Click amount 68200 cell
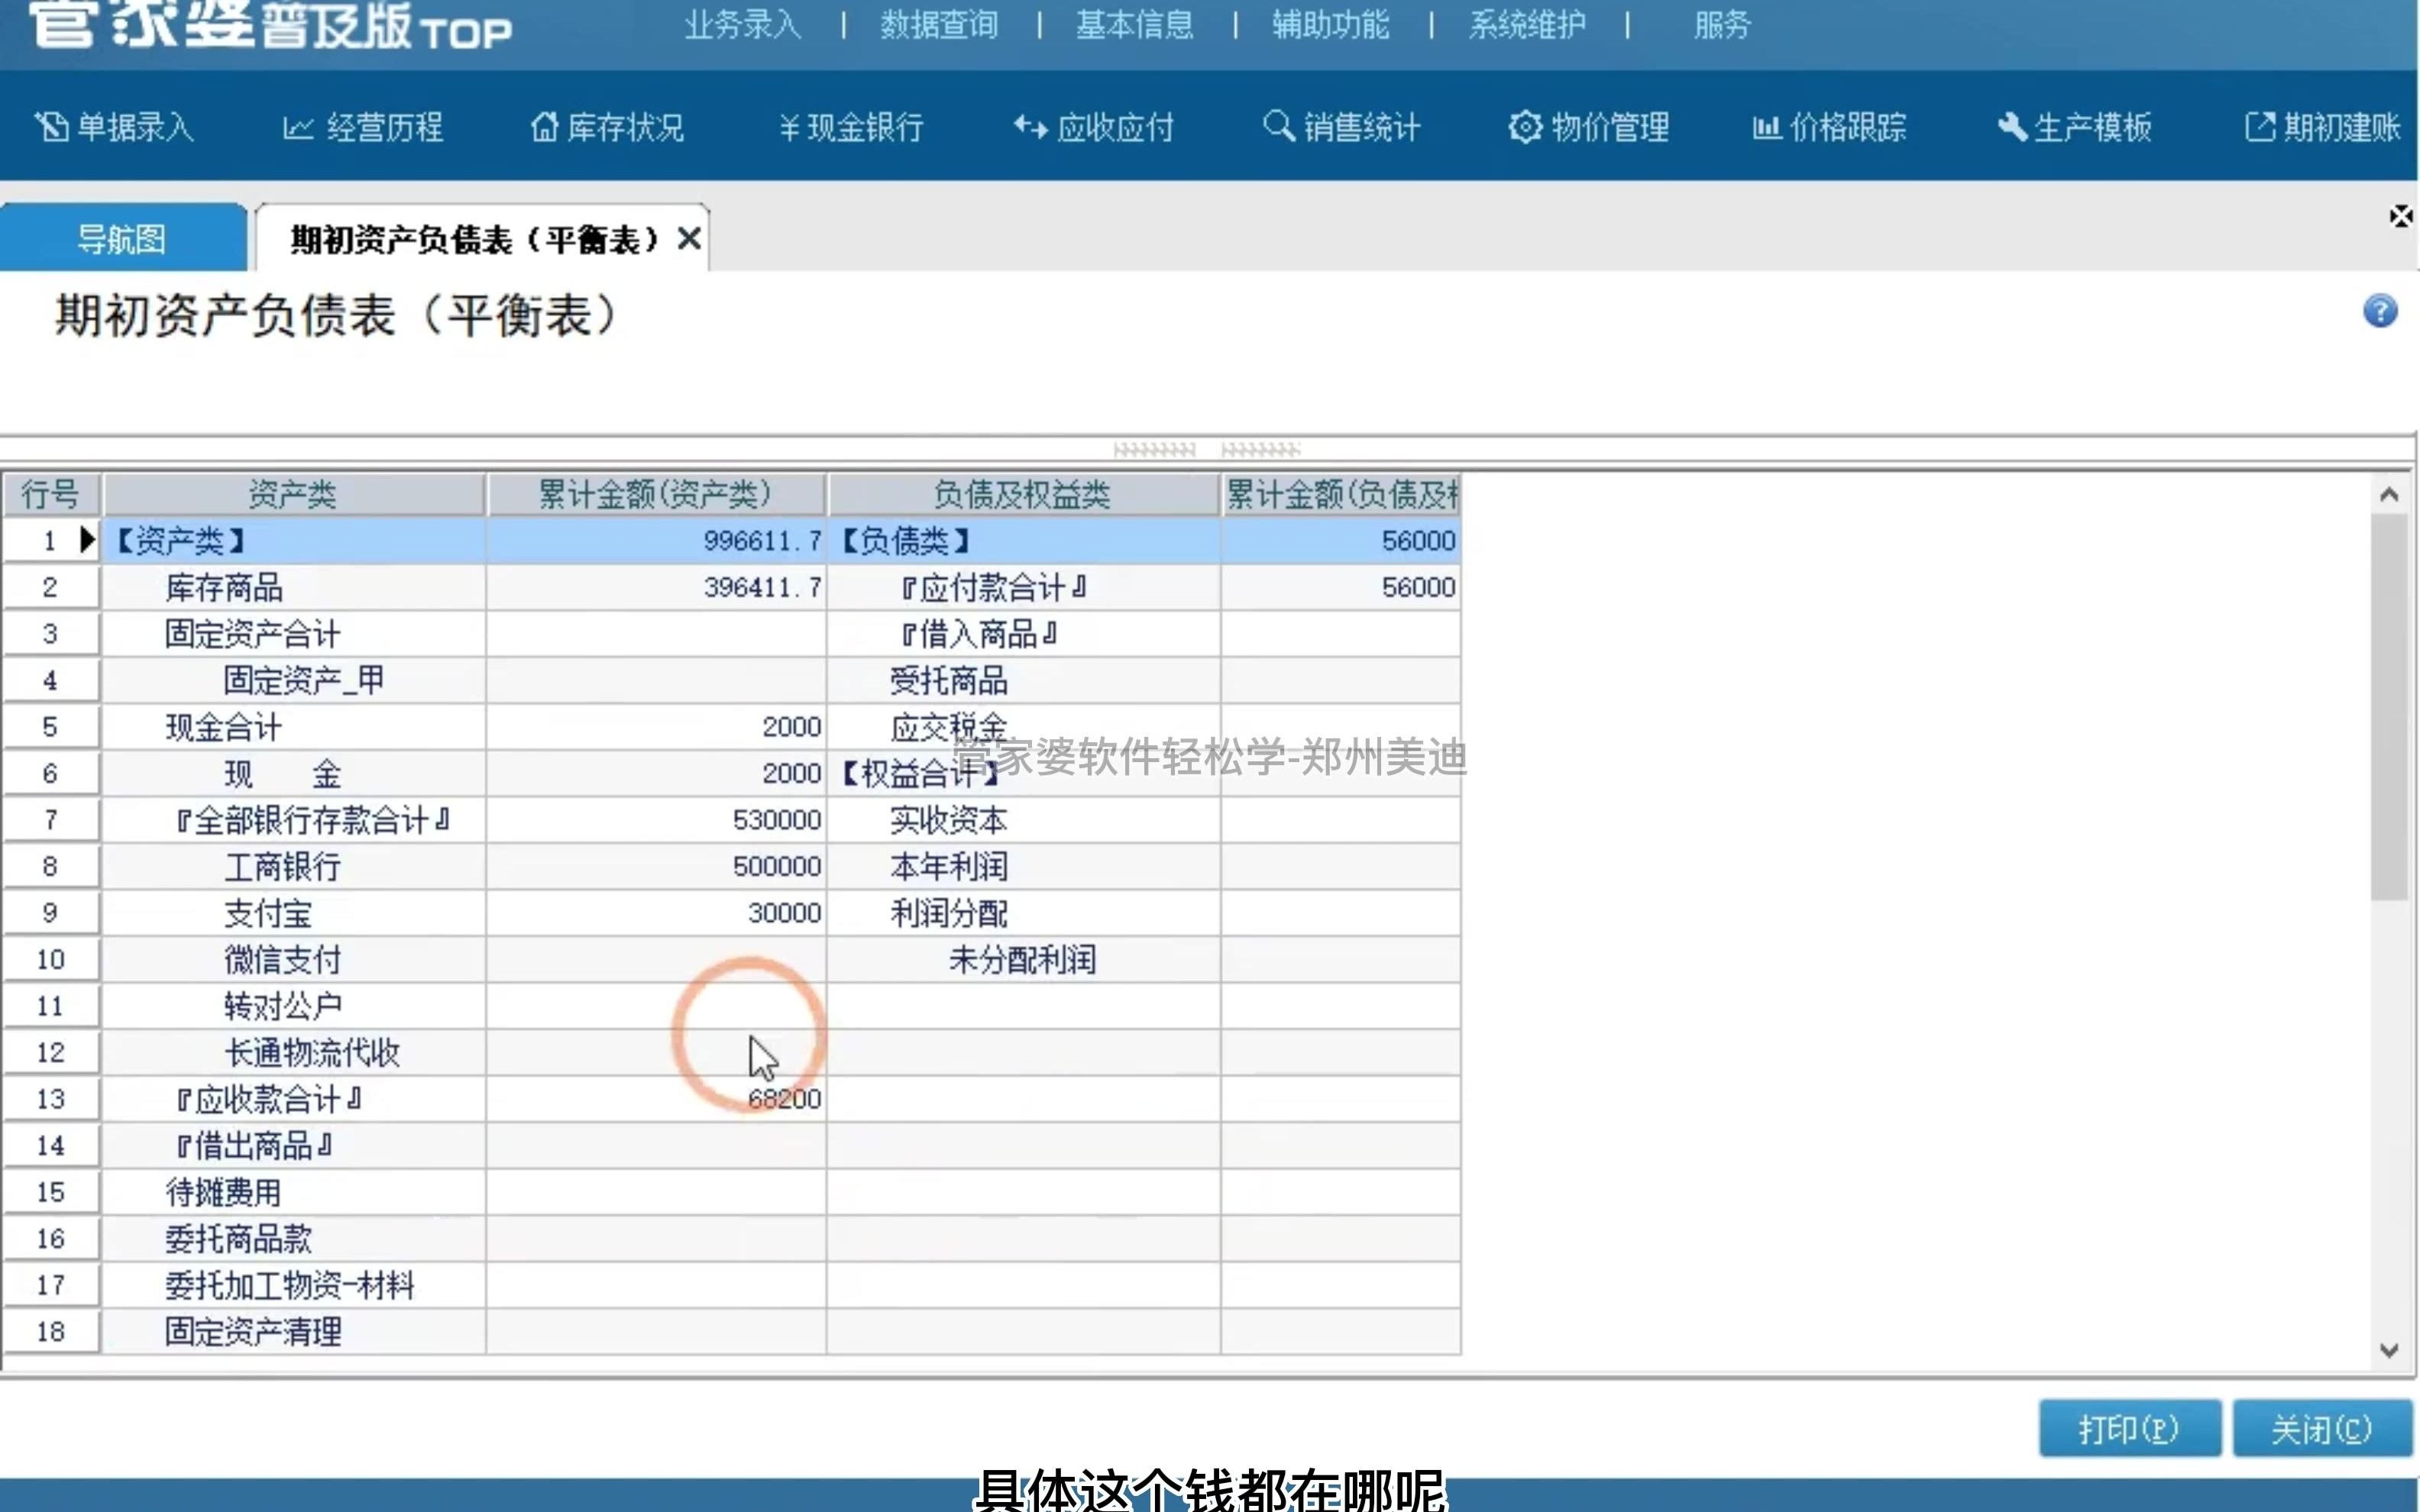This screenshot has height=1512, width=2420. (x=656, y=1099)
